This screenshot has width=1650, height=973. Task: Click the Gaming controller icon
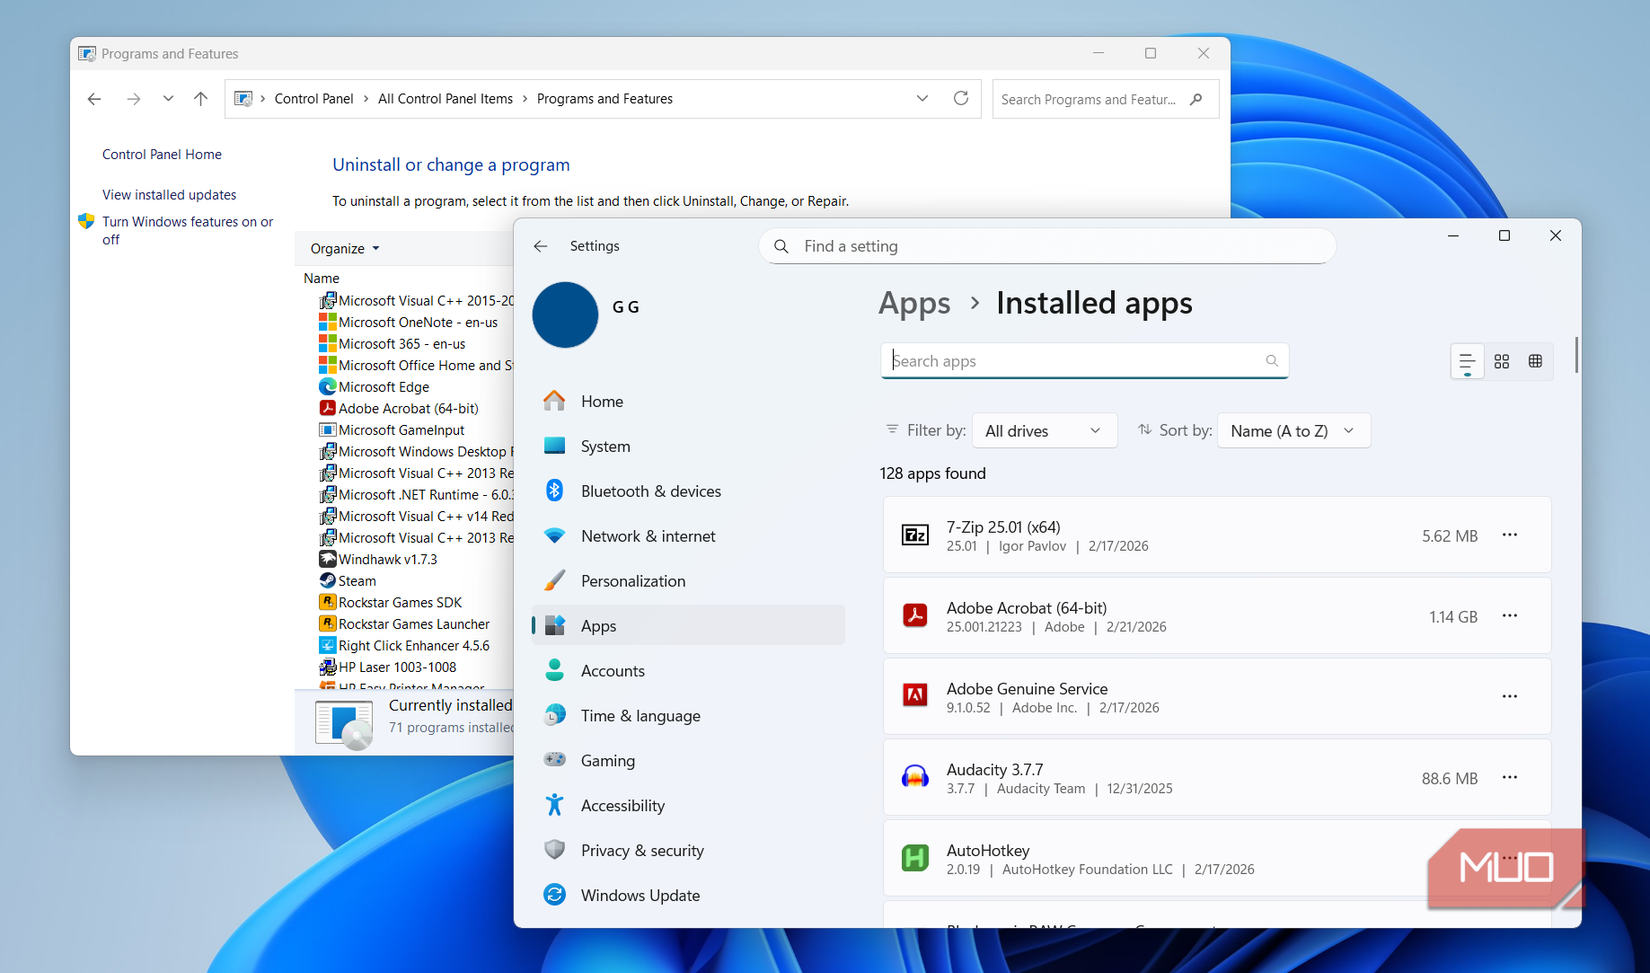pyautogui.click(x=554, y=760)
